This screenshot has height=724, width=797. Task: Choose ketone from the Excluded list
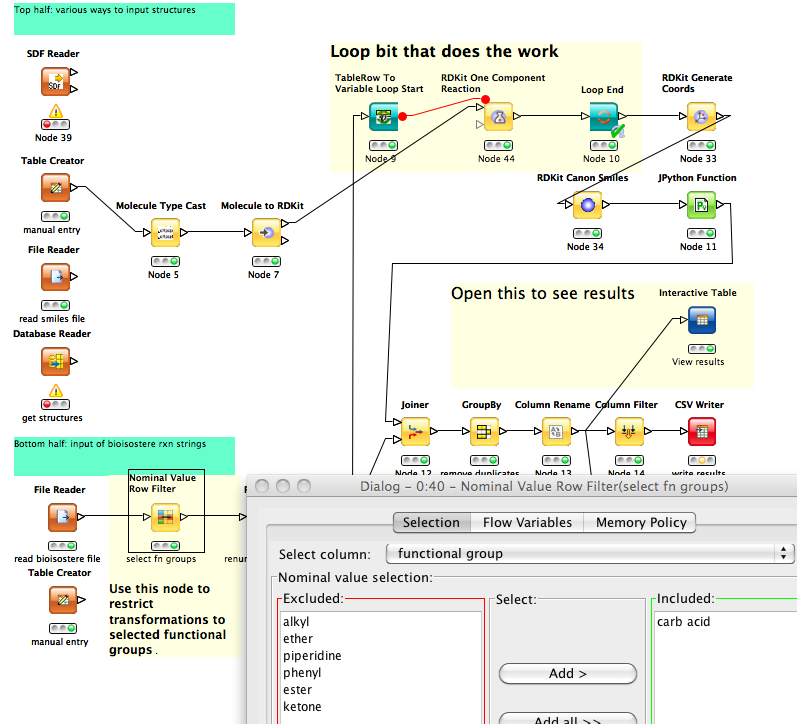(x=302, y=707)
